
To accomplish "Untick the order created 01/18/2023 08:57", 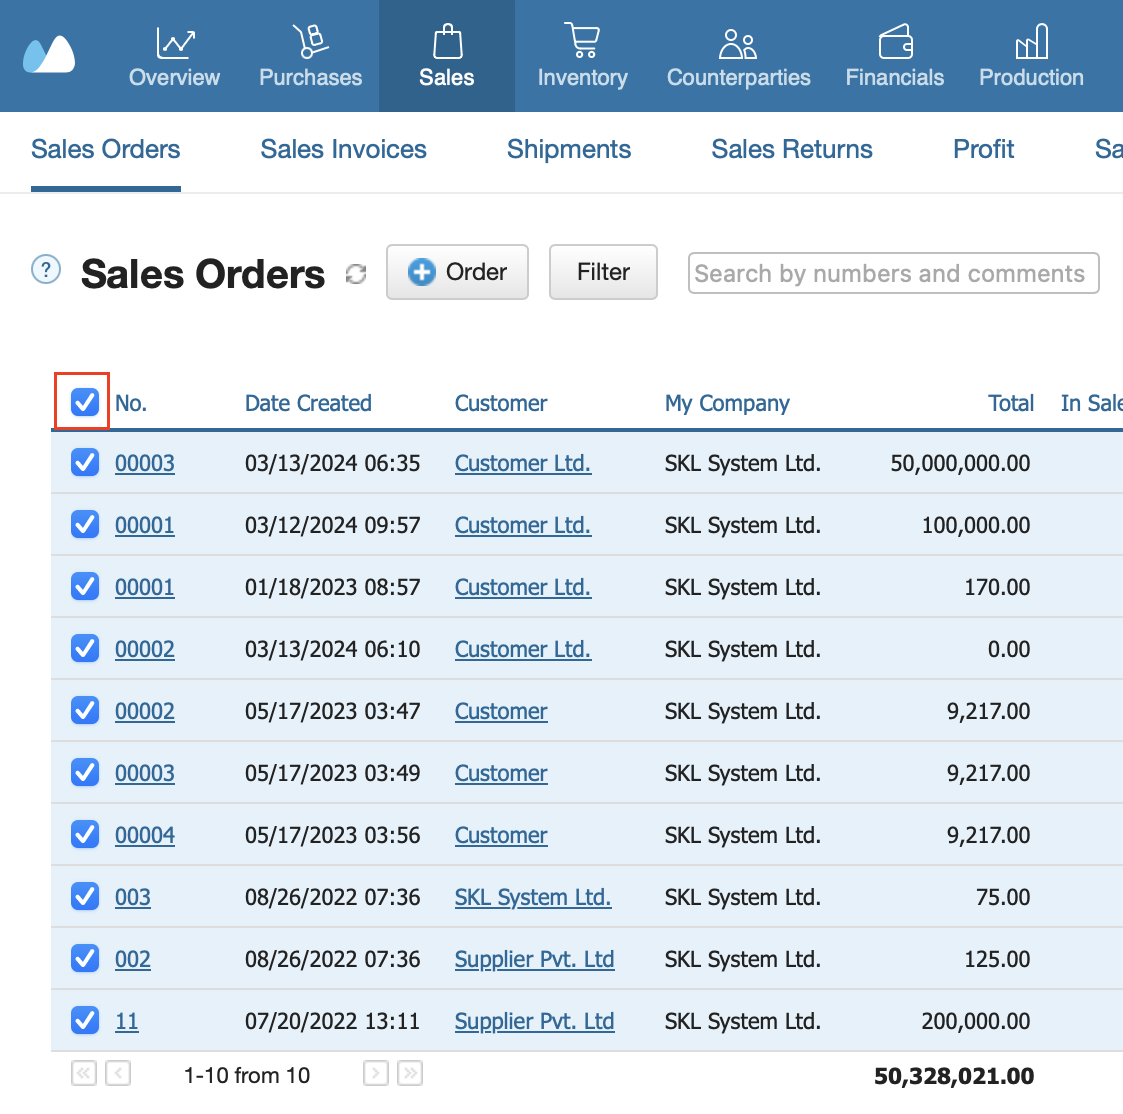I will coord(85,587).
